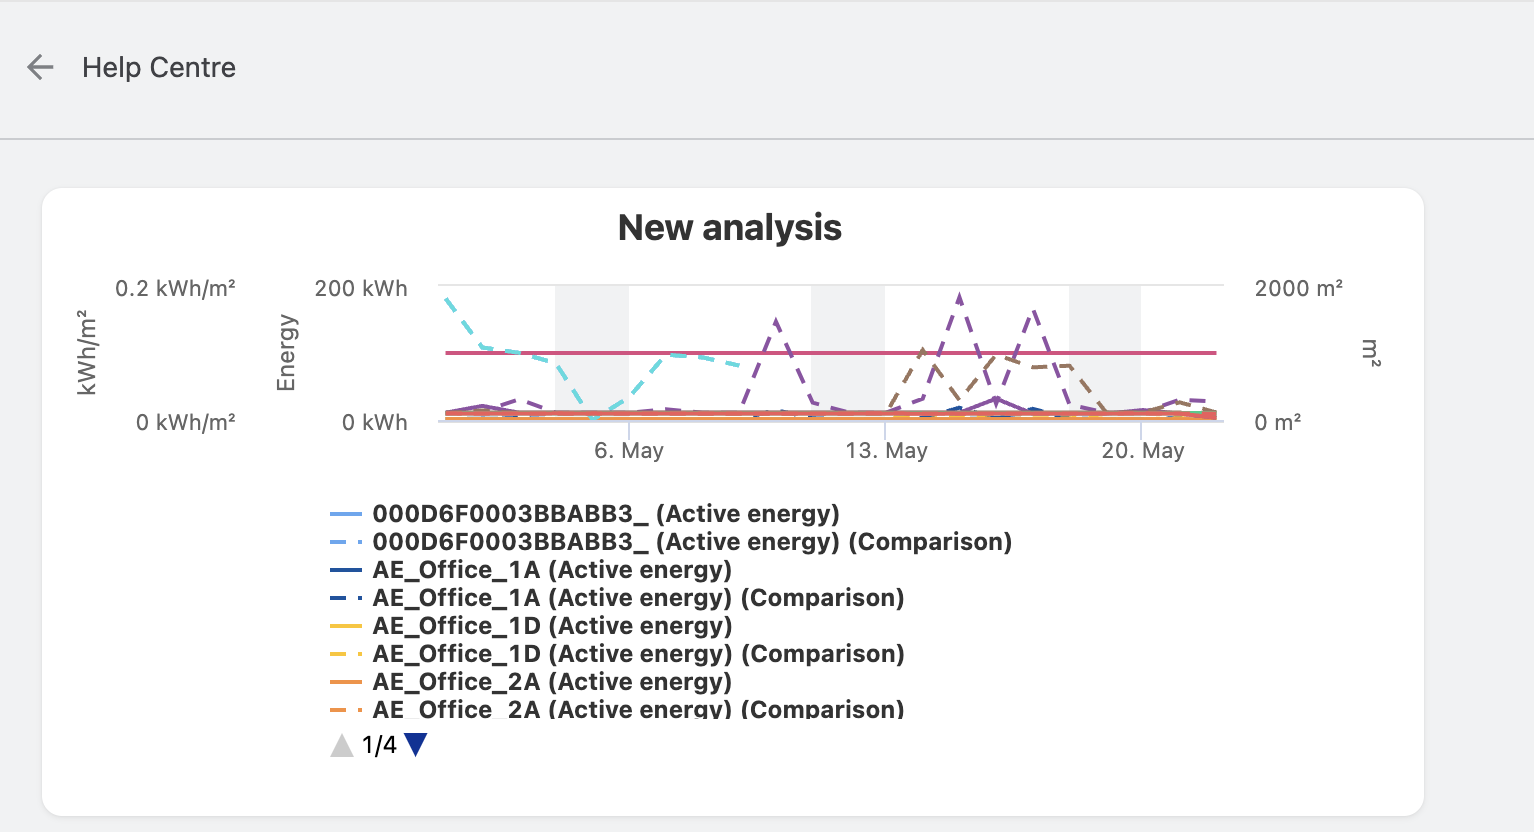Viewport: 1534px width, 832px height.
Task: Click the Help Centre title
Action: pos(159,67)
